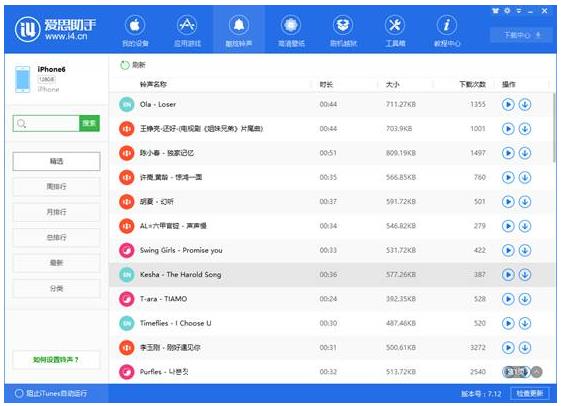Download the Kesha - The Harold Song ringtone
The image size is (561, 406).
525,275
